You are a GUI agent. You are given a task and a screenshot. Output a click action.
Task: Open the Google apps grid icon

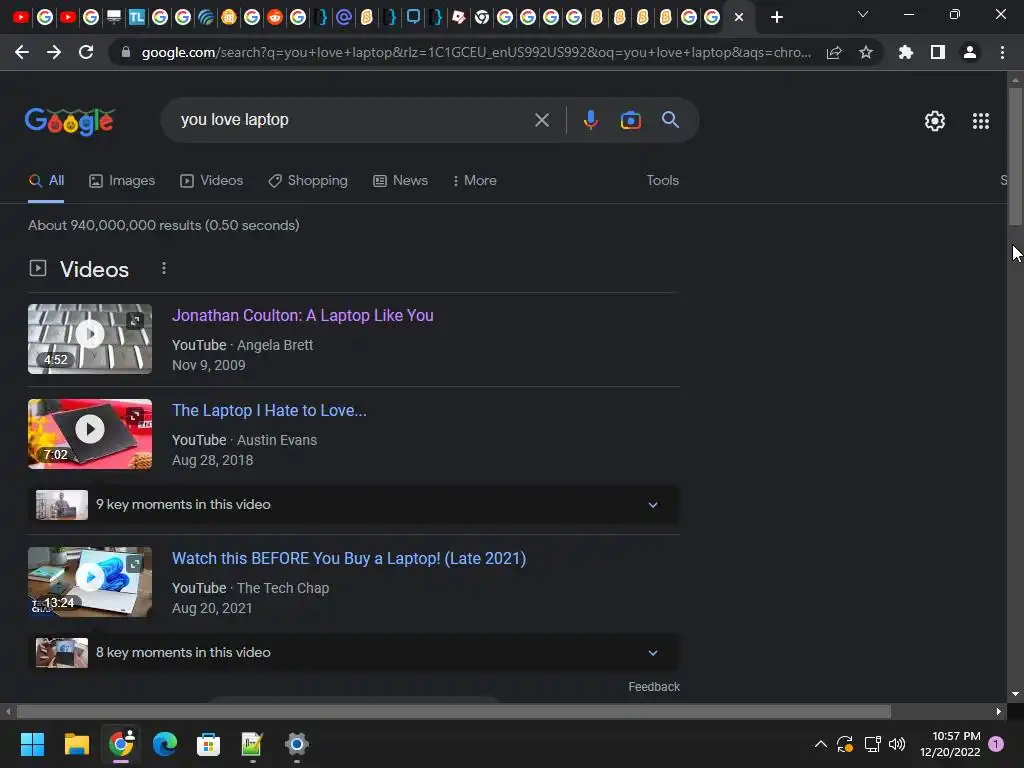coord(980,121)
